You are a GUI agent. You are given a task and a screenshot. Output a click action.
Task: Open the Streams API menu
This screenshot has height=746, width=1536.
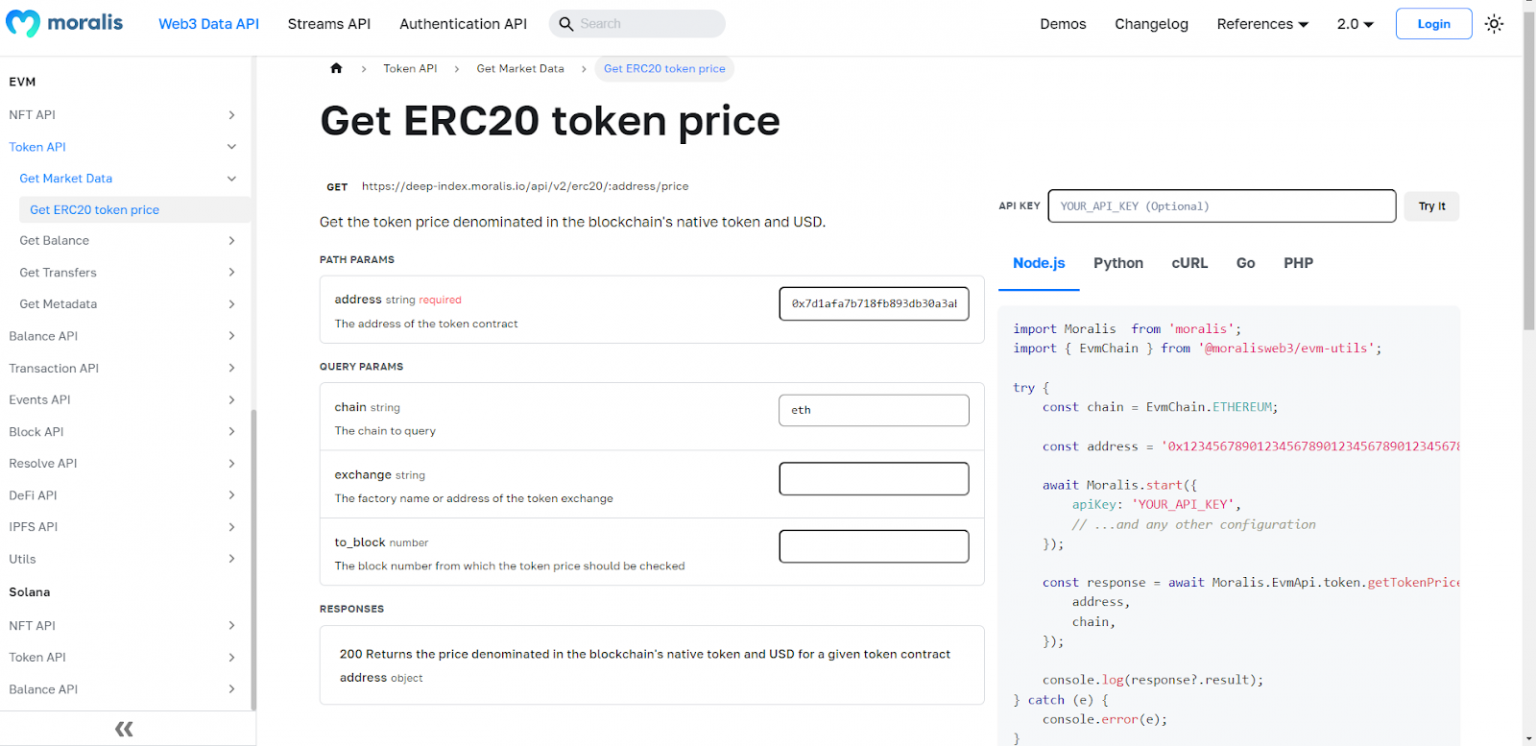[329, 23]
